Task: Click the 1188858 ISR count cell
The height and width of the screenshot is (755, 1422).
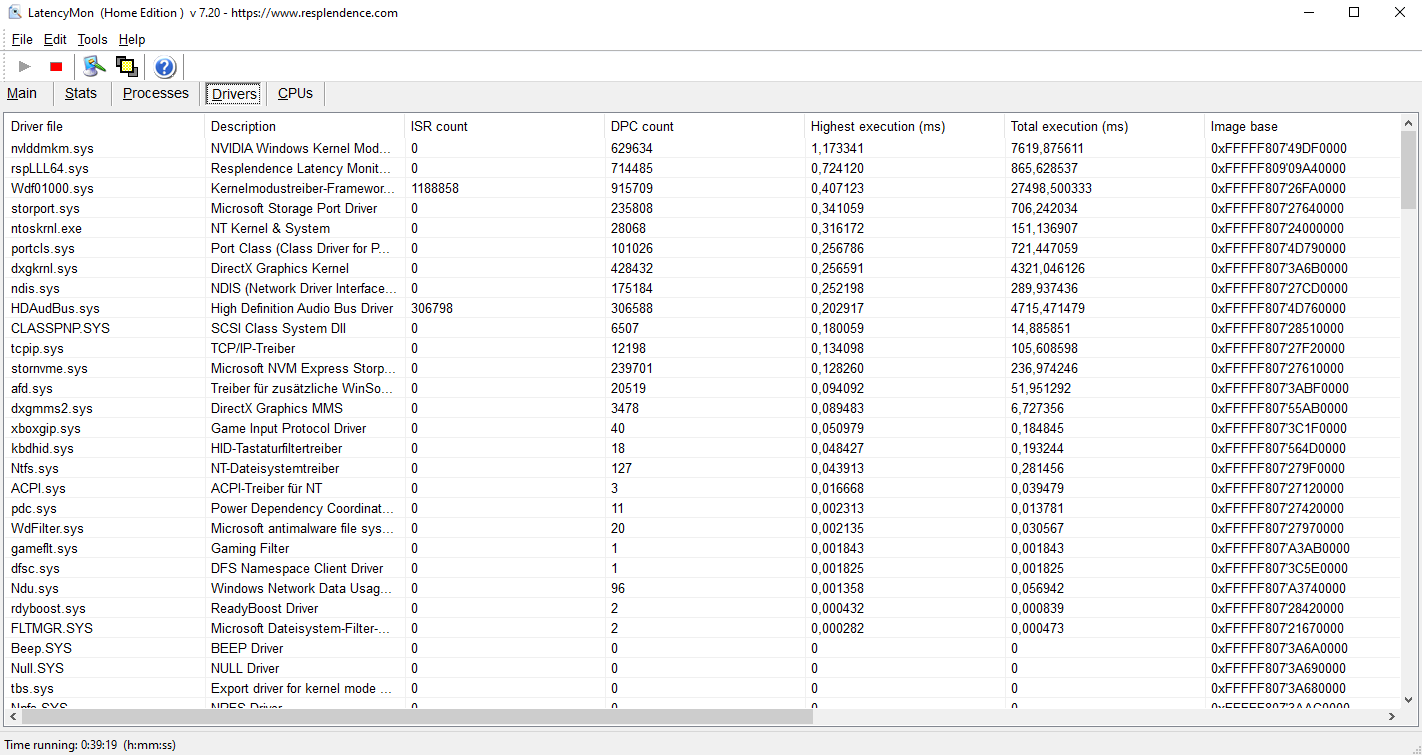Action: 435,188
